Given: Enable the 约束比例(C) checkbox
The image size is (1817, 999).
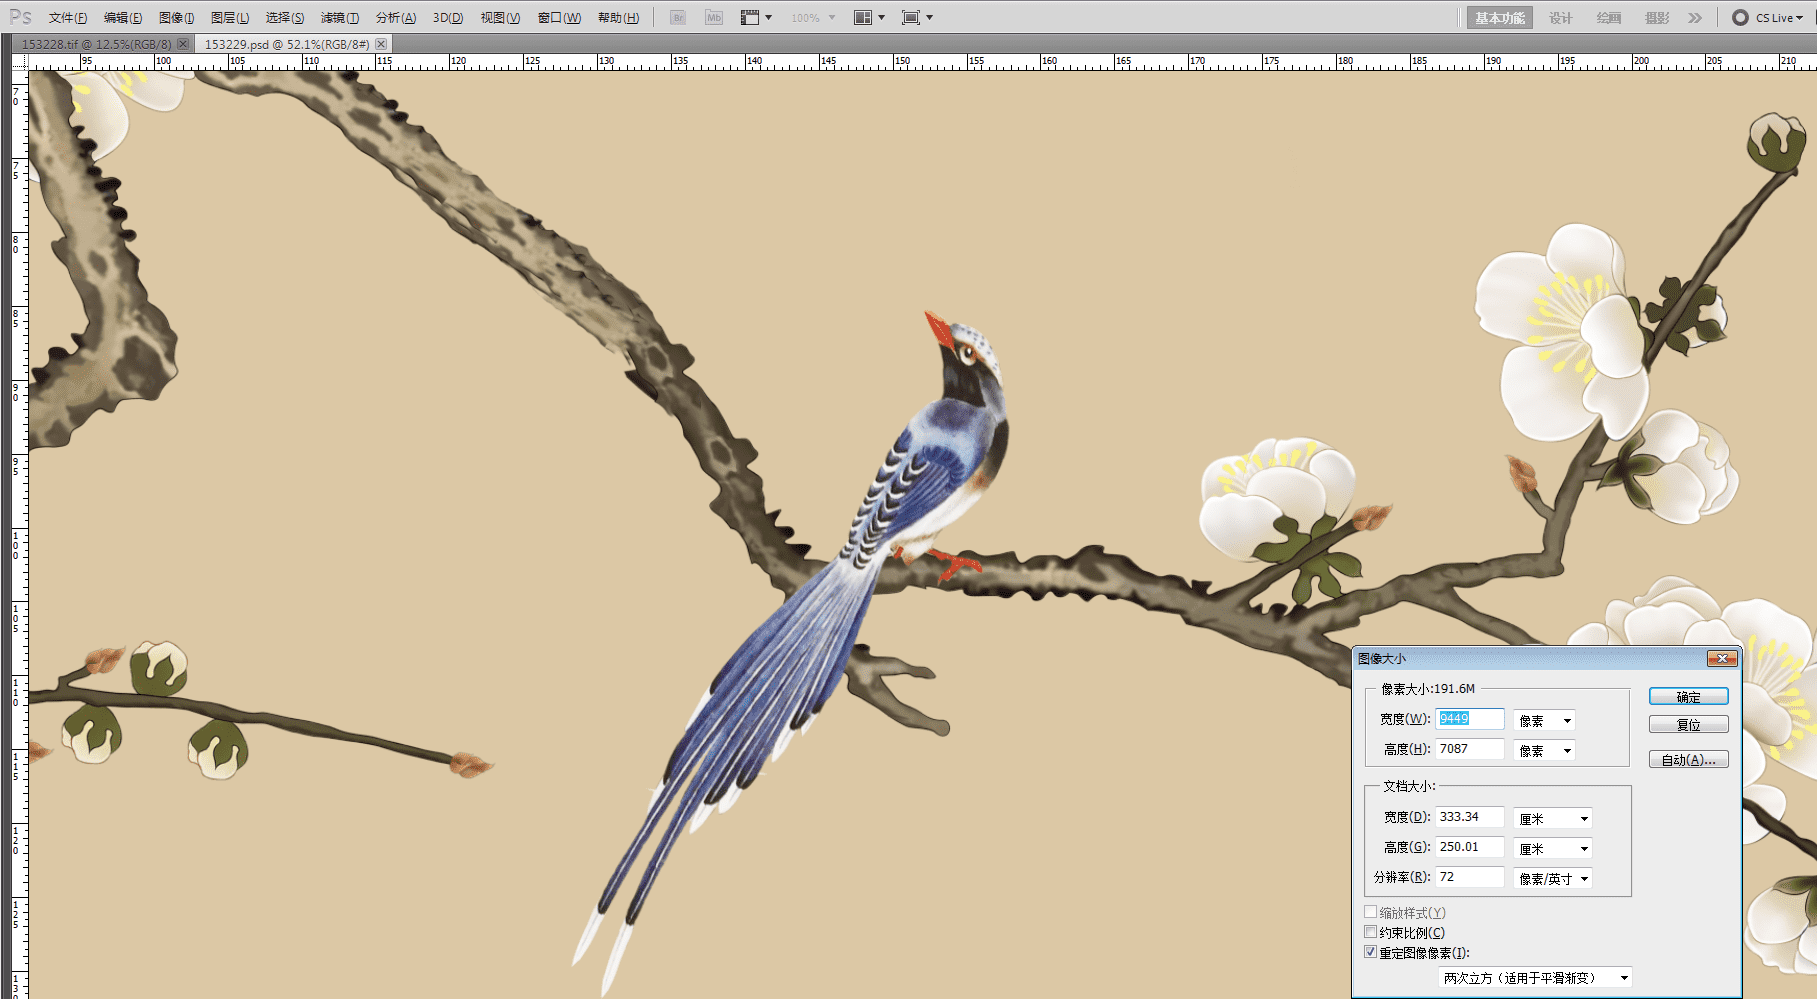Looking at the screenshot, I should (1371, 932).
